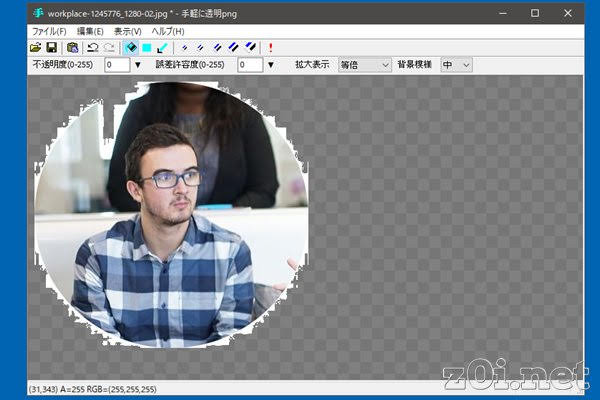Open the 不透明度 arrow dropdown
The image size is (600, 400).
click(138, 65)
